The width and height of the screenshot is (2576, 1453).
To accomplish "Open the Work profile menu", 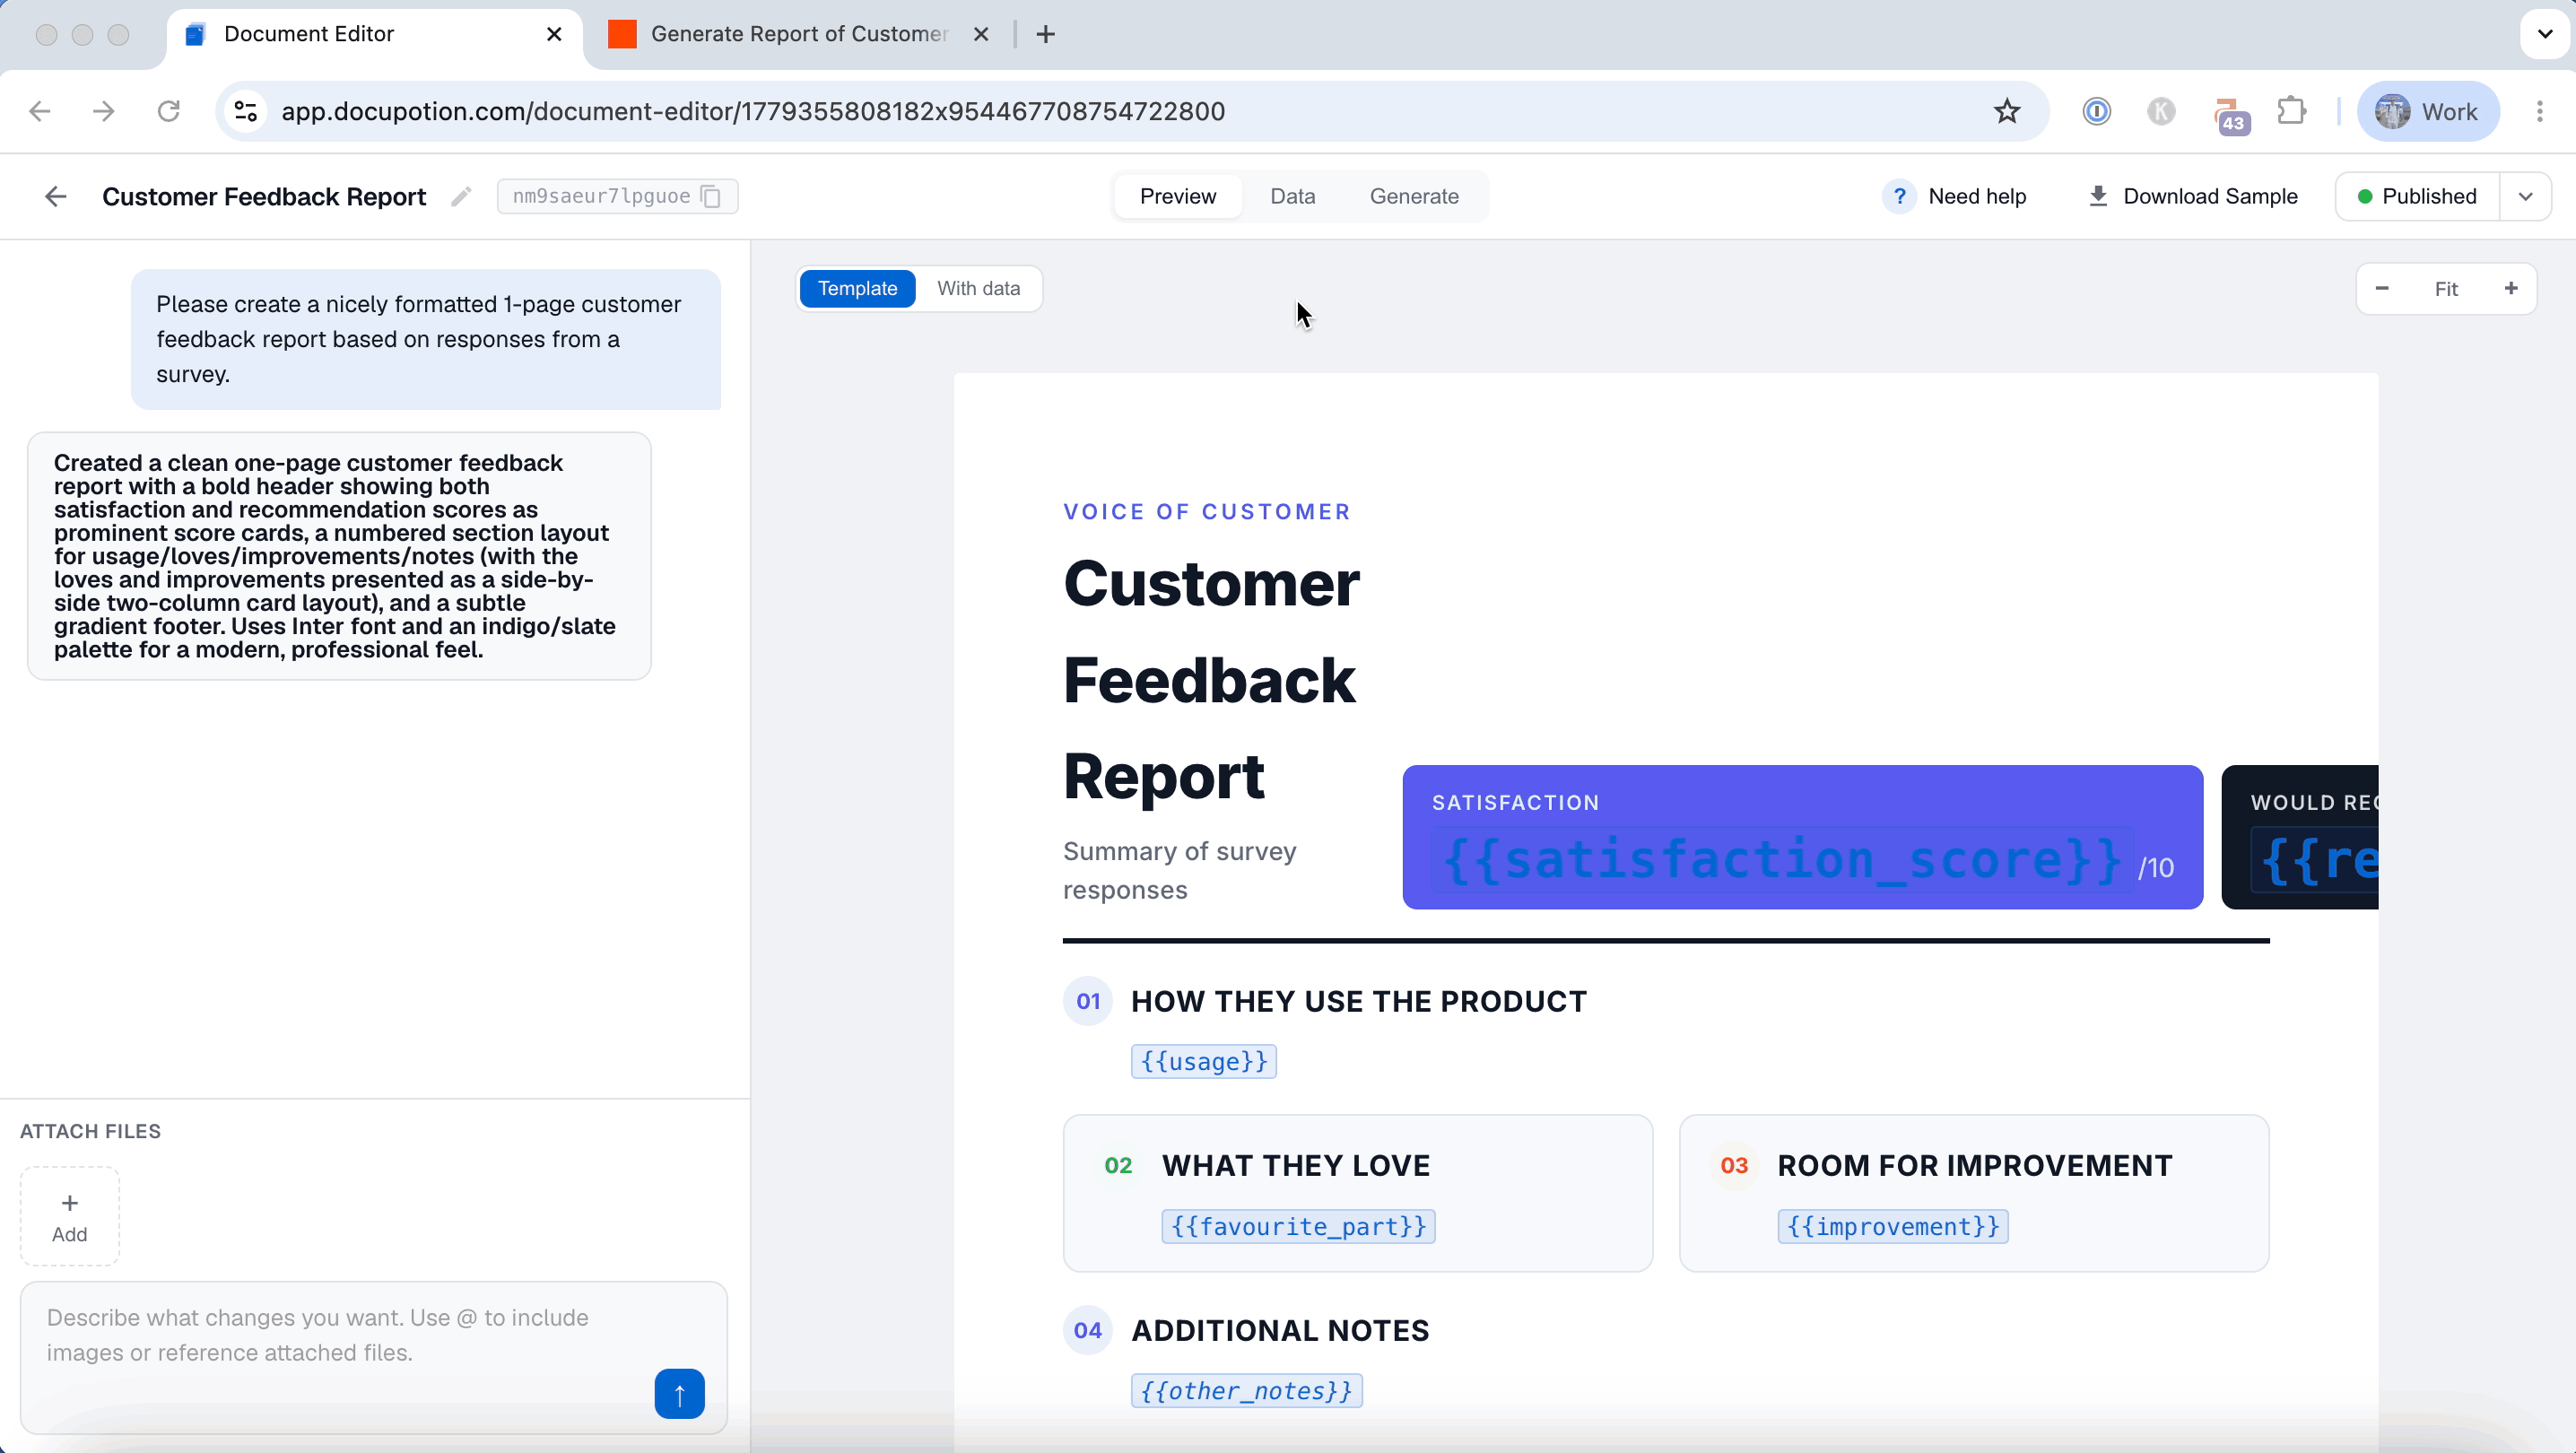I will tap(2428, 111).
